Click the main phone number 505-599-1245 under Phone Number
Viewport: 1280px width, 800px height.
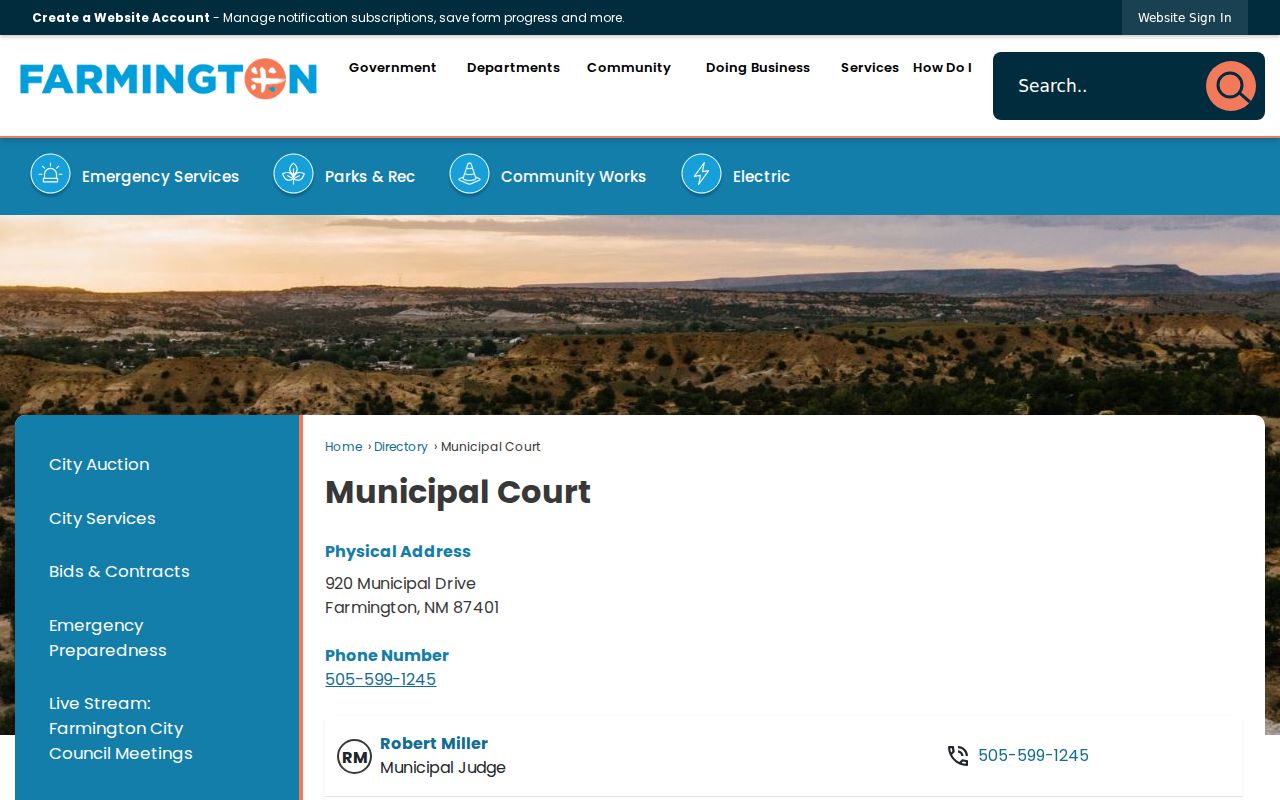coord(380,680)
